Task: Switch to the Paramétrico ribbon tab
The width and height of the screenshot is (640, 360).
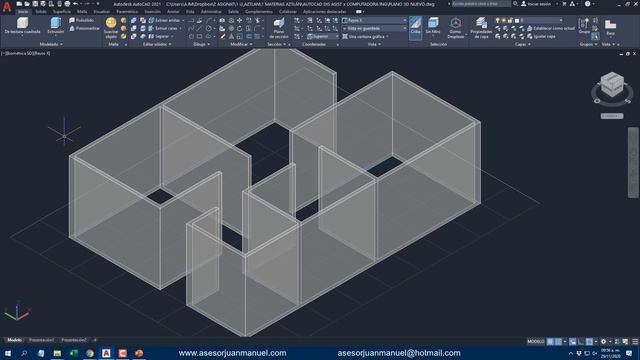Action: [x=127, y=11]
